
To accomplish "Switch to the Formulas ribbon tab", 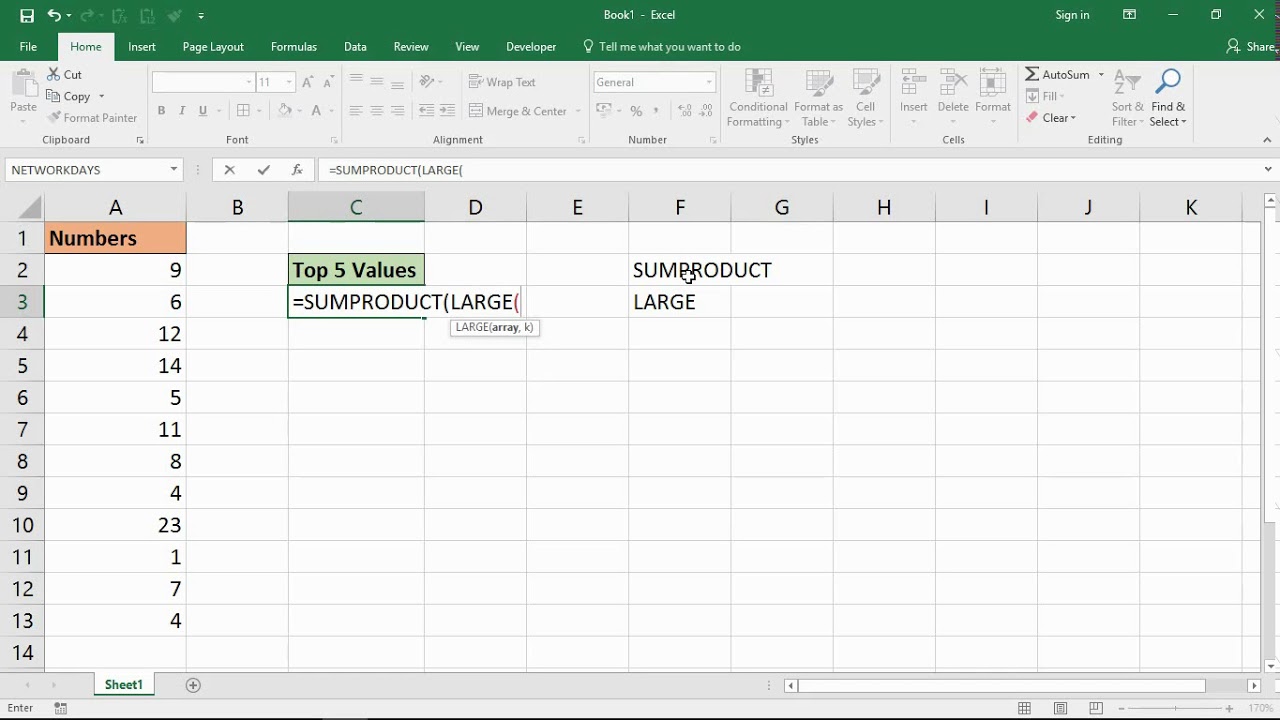I will (293, 46).
